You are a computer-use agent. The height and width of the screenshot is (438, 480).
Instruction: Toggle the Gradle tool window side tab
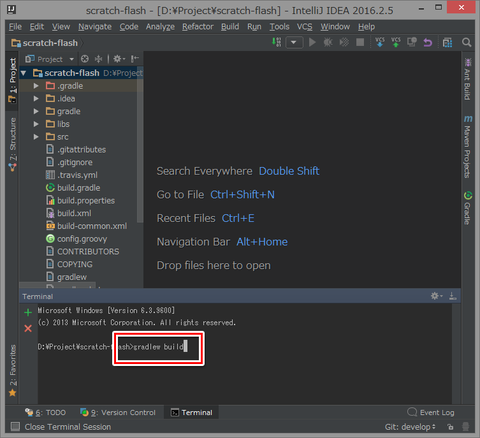pyautogui.click(x=468, y=208)
